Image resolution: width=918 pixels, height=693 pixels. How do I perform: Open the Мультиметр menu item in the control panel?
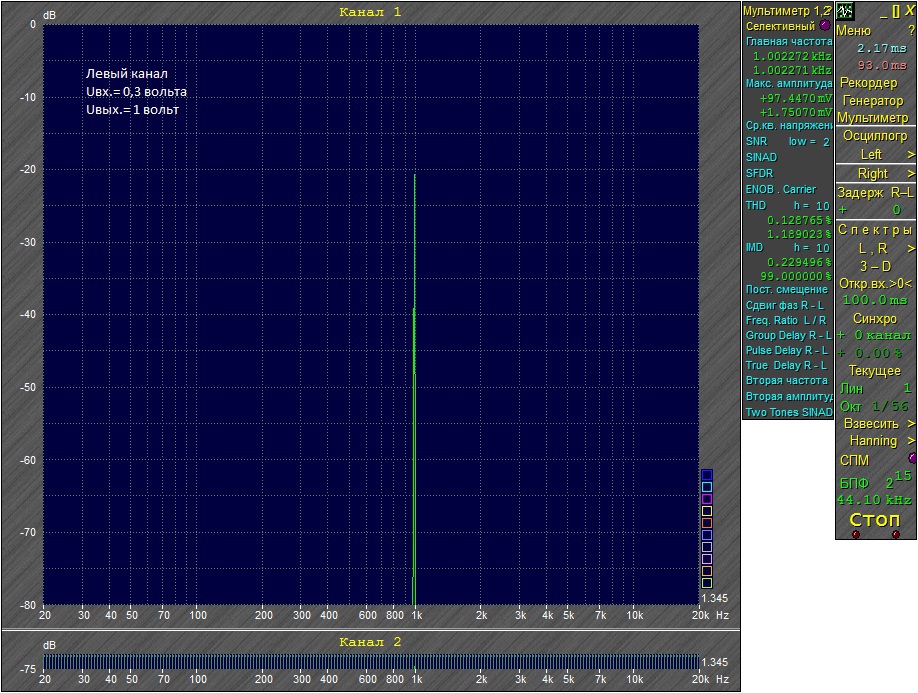tap(872, 118)
